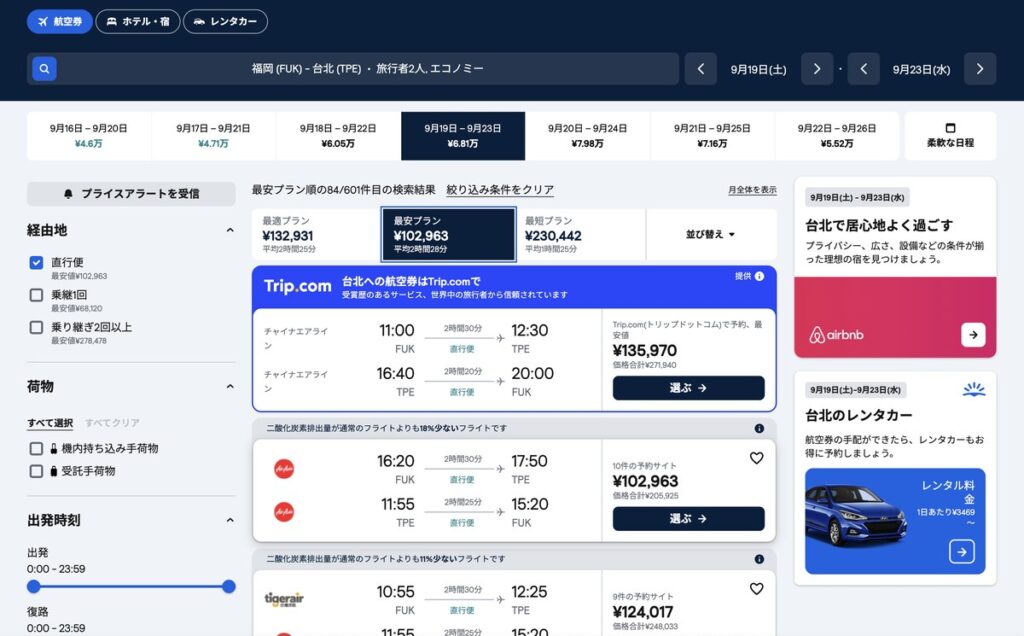Click 絞り込み条件をクリア clear filters link
The height and width of the screenshot is (636, 1024).
click(x=500, y=190)
